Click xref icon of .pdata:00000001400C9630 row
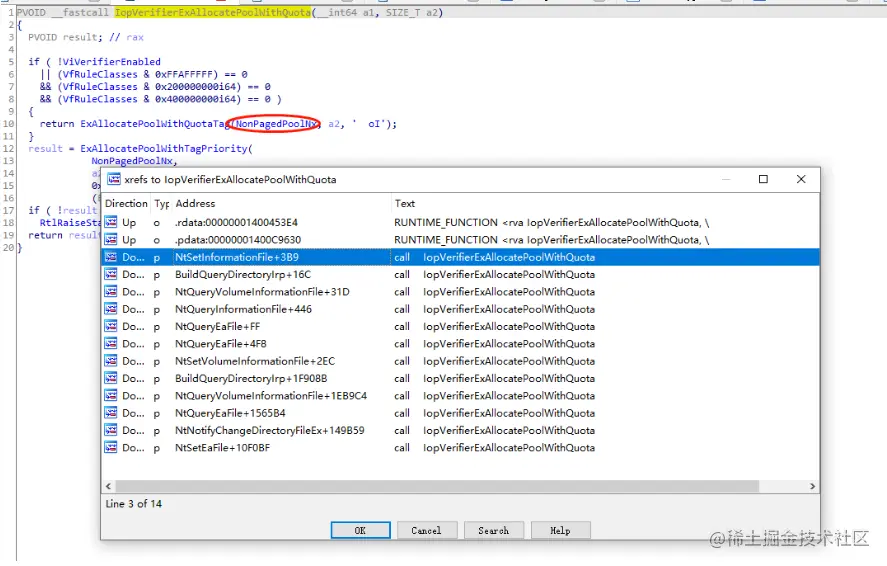This screenshot has height=566, width=887. tap(111, 240)
